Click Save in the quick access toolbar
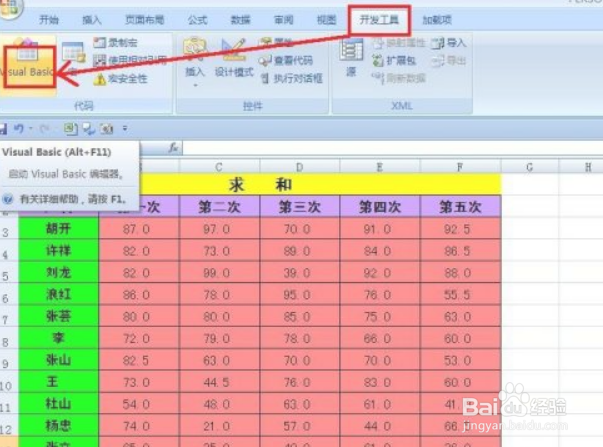The image size is (603, 447). [x=3, y=129]
